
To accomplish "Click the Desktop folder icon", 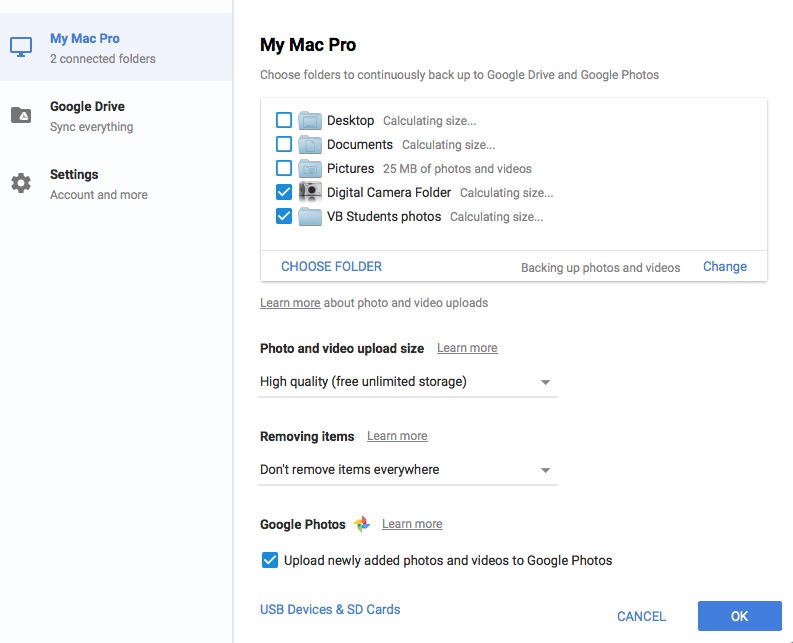I will pyautogui.click(x=310, y=120).
